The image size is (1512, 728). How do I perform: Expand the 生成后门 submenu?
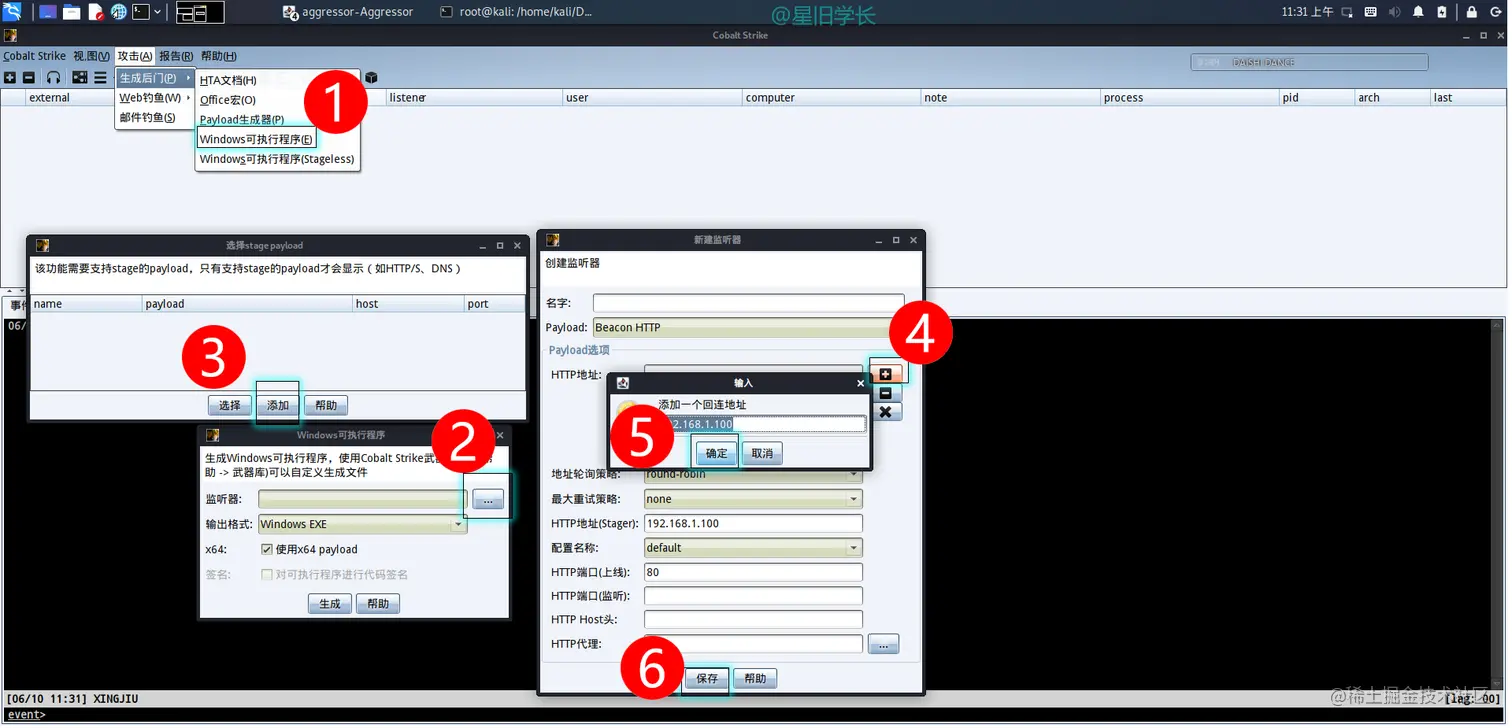[x=155, y=78]
